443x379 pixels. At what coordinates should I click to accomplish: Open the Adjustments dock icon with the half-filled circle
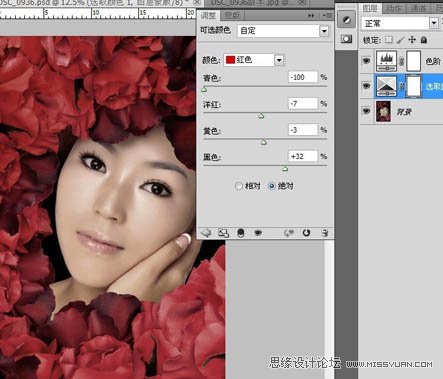346,20
